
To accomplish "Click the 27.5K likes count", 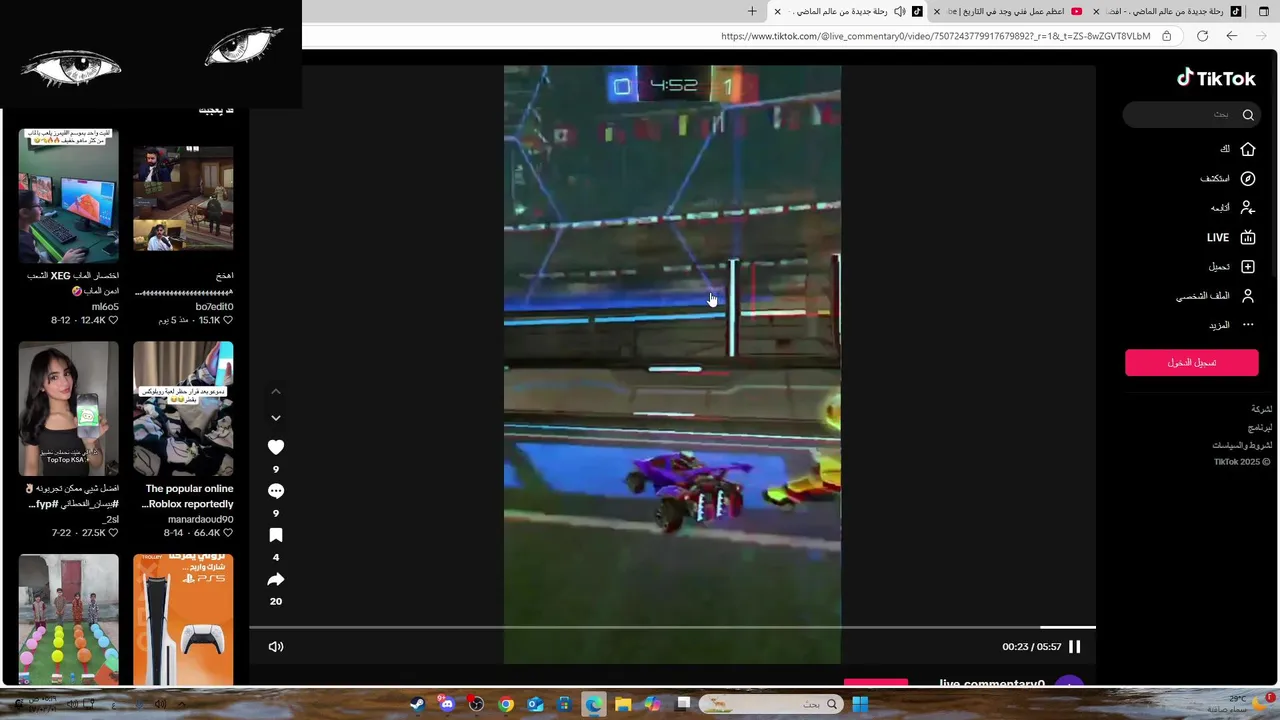I will tap(93, 533).
